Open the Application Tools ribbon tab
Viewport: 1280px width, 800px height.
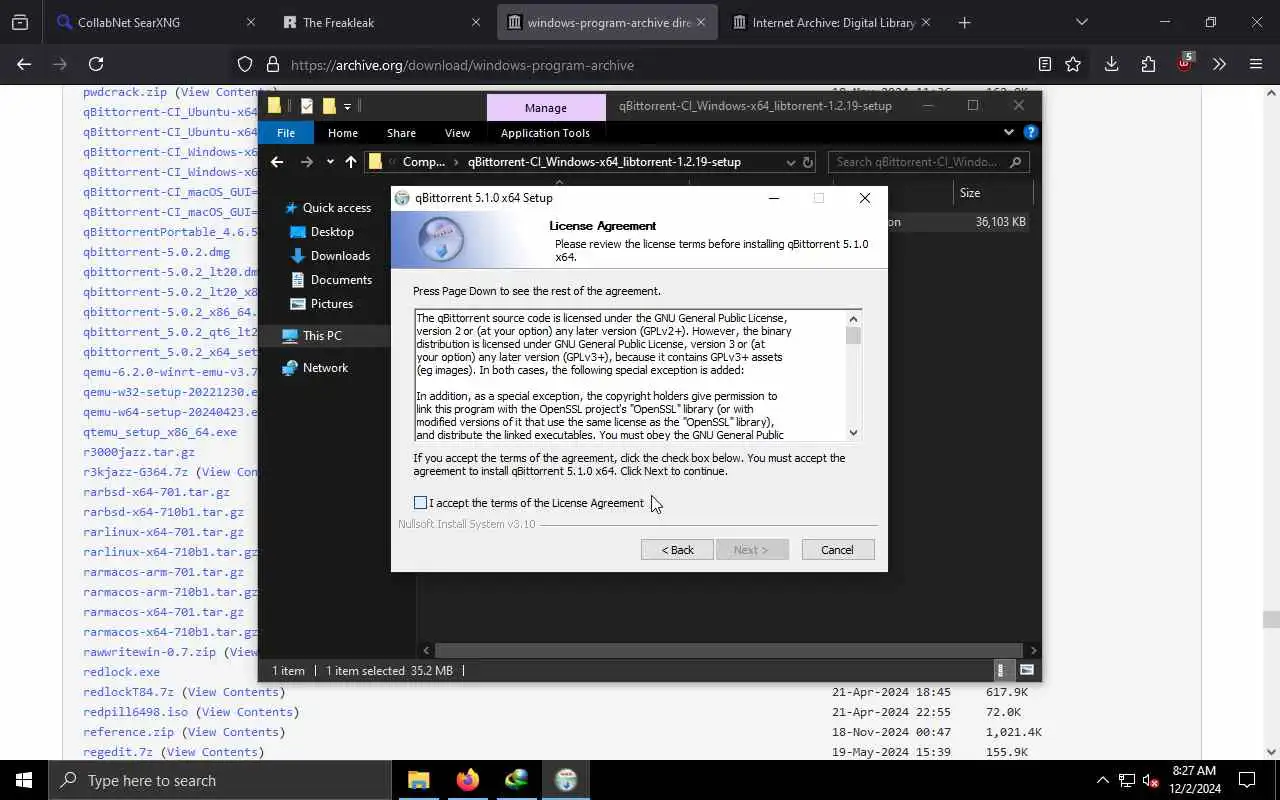(545, 133)
